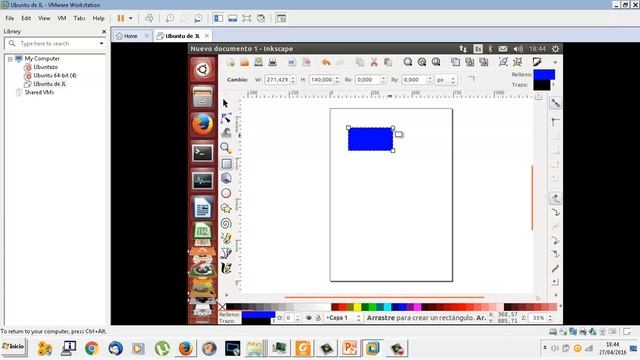Open the VMware View menu
The width and height of the screenshot is (640, 360).
[x=44, y=18]
